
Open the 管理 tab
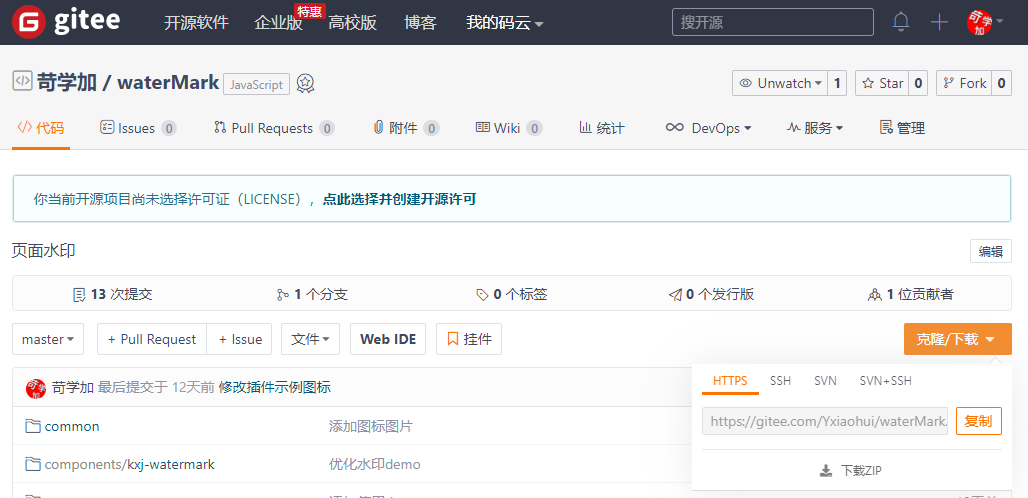pyautogui.click(x=902, y=128)
